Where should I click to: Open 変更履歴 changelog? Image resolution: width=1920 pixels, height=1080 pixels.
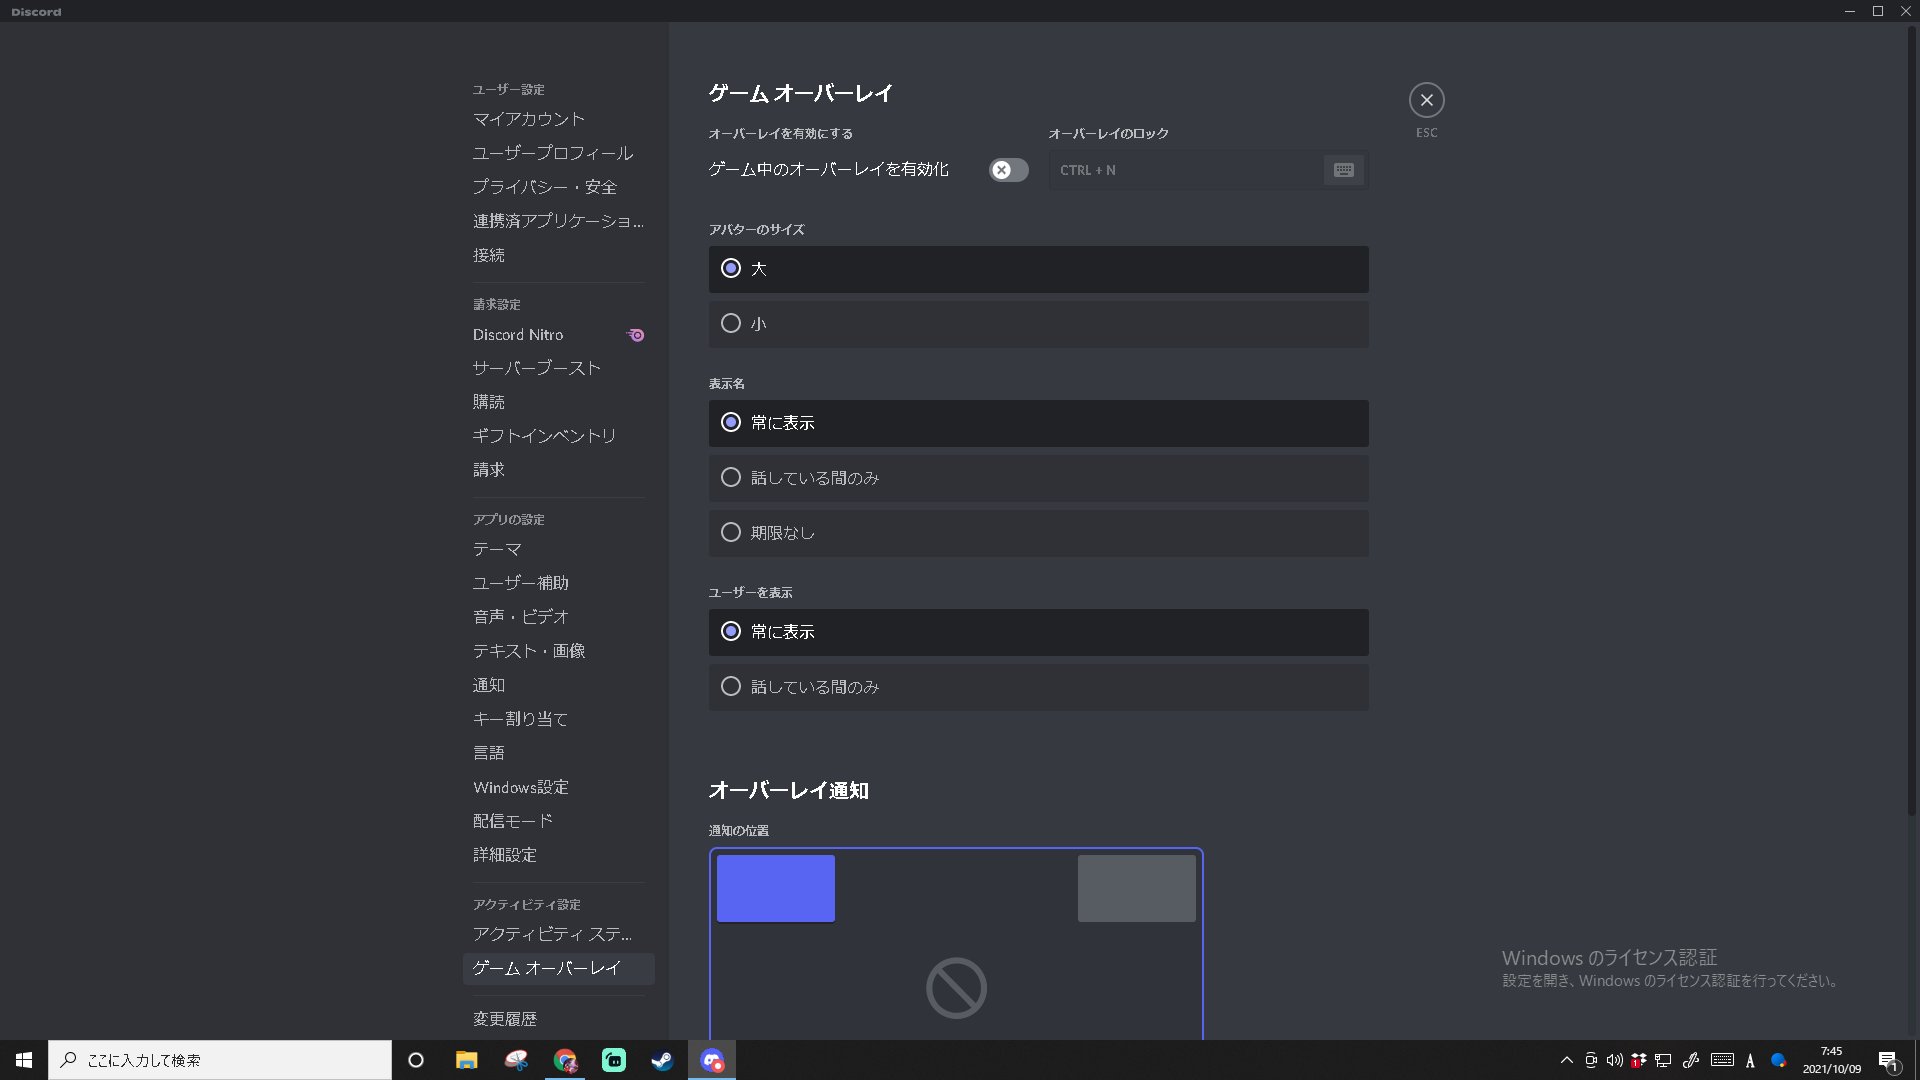coord(558,1019)
